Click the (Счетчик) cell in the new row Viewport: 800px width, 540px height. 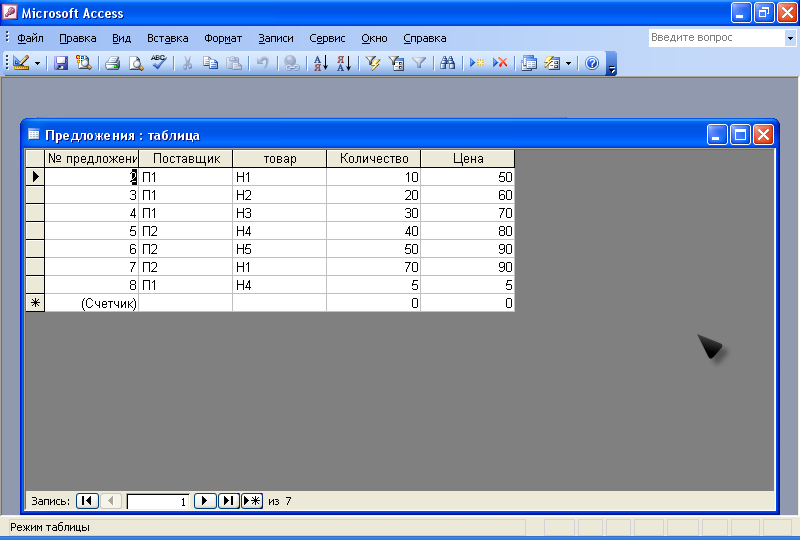point(92,303)
